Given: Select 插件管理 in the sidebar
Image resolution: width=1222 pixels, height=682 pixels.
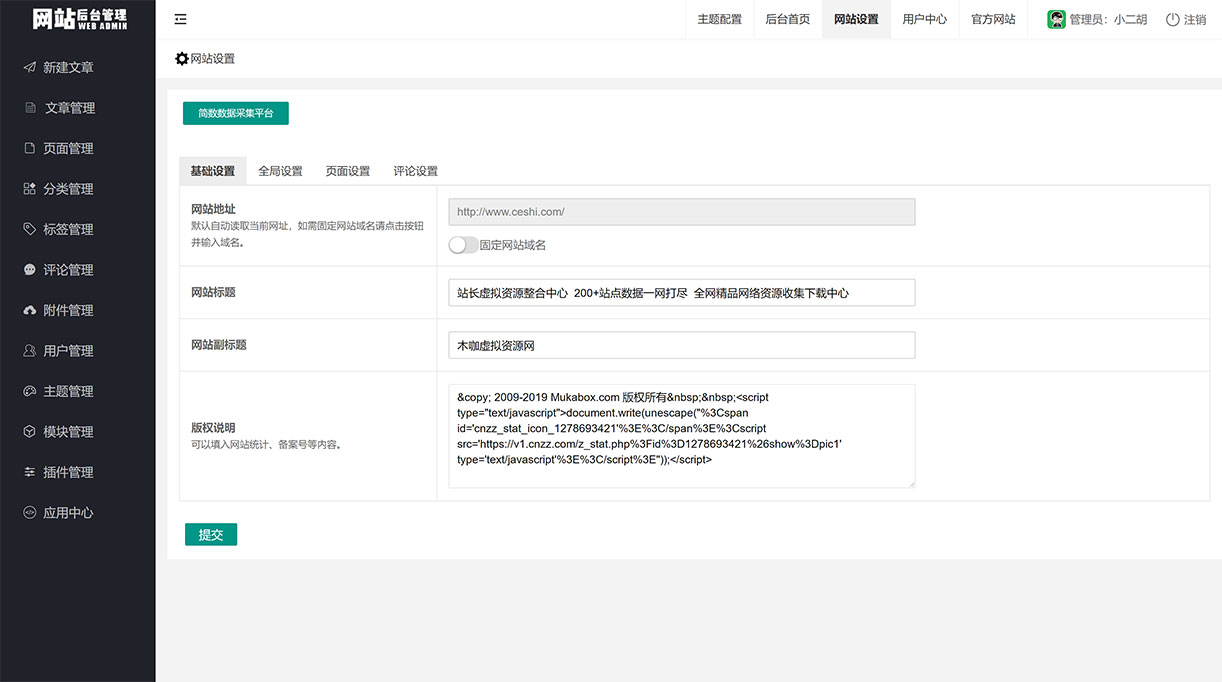Looking at the screenshot, I should [x=71, y=471].
